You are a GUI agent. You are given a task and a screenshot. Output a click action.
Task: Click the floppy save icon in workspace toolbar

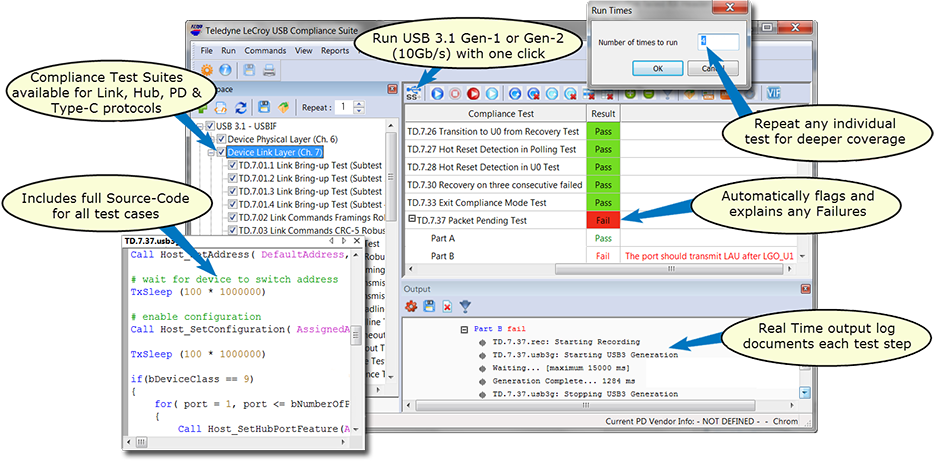(x=264, y=108)
